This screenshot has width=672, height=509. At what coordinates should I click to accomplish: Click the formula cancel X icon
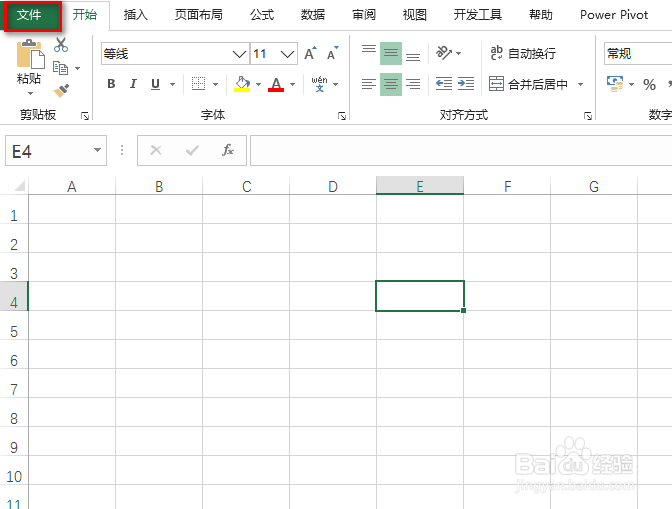click(x=156, y=150)
